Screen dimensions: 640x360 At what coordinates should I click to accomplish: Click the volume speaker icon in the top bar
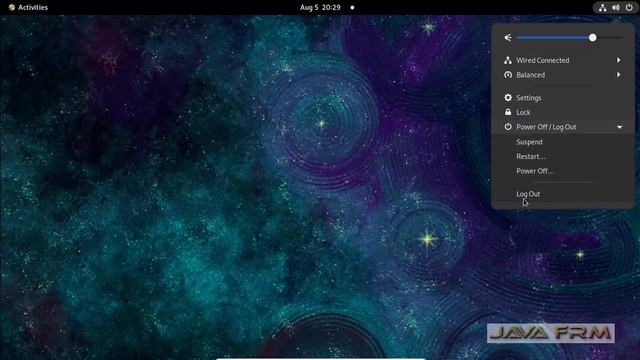click(616, 7)
